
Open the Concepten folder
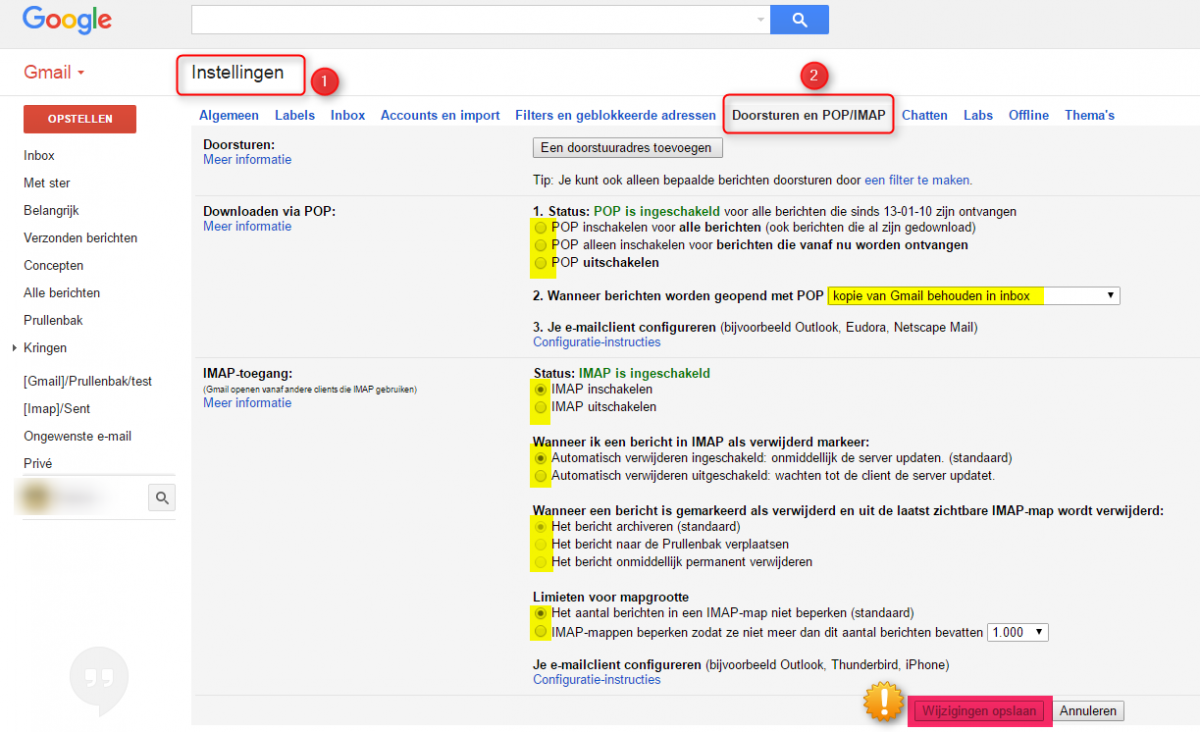tap(53, 266)
